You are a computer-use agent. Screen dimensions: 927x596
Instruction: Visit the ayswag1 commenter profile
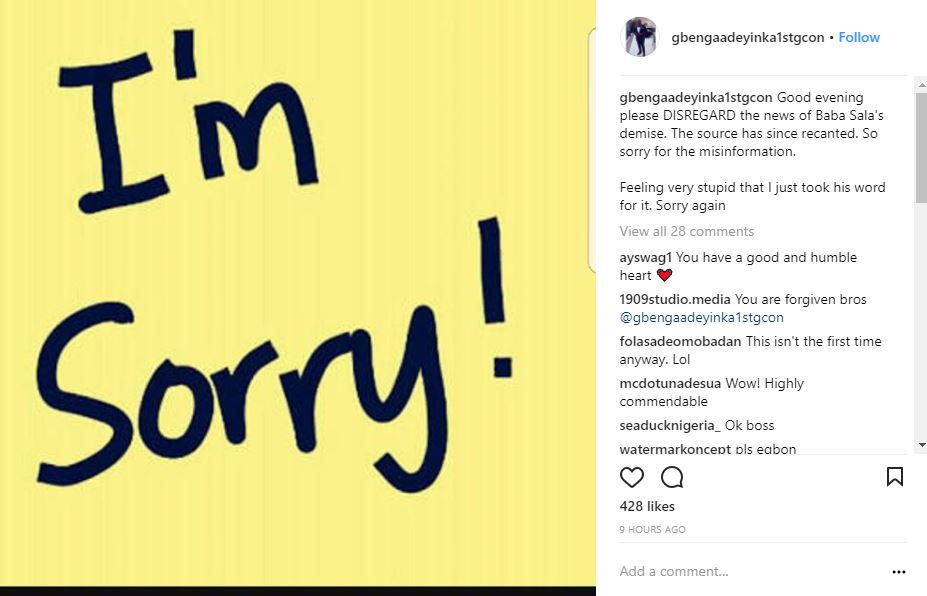pos(646,257)
